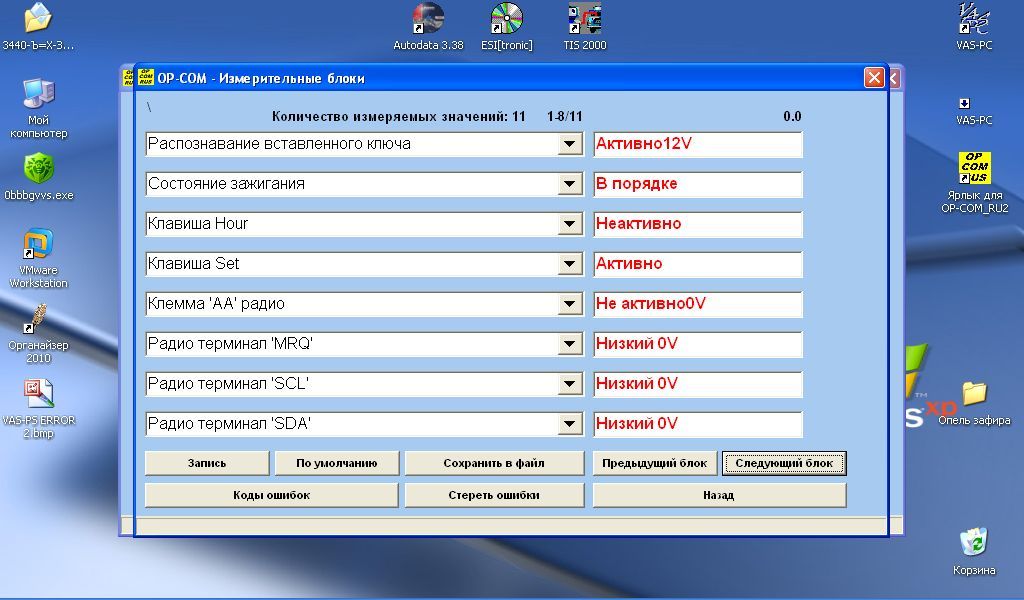Screen dimensions: 1024x600
Task: Expand the Радио терминал 'SCL' dropdown
Action: pos(569,384)
